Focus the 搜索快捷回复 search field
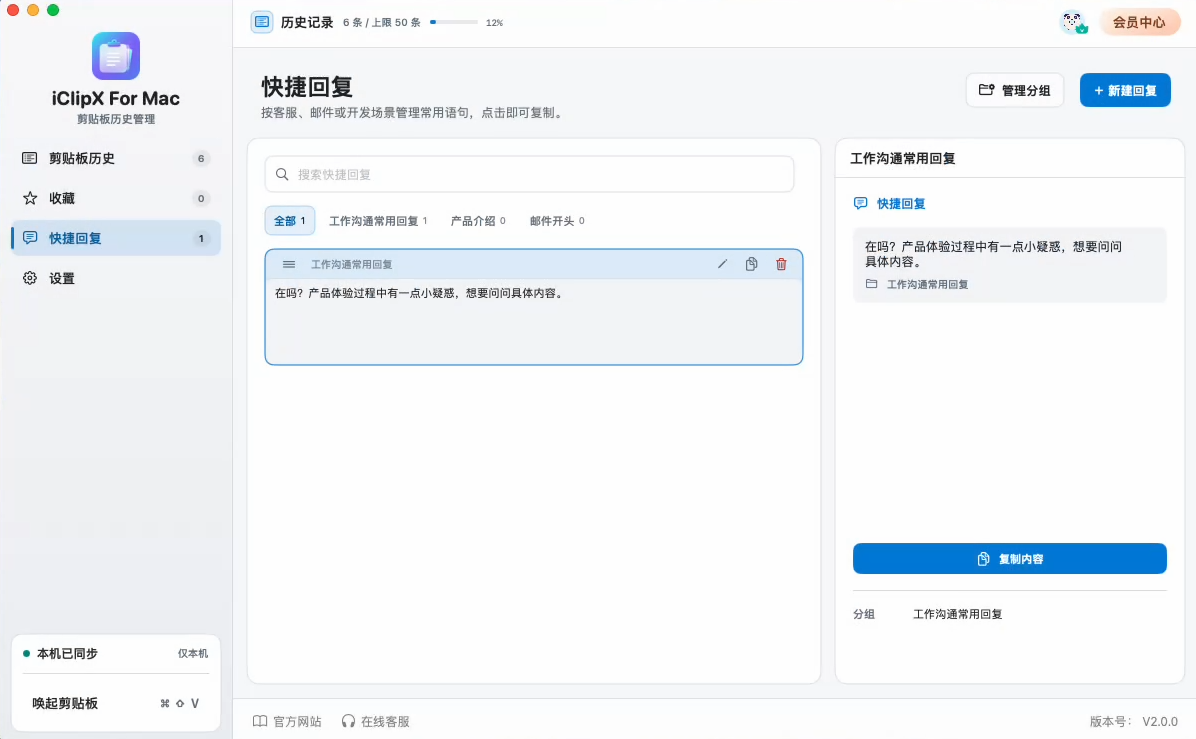 529,175
